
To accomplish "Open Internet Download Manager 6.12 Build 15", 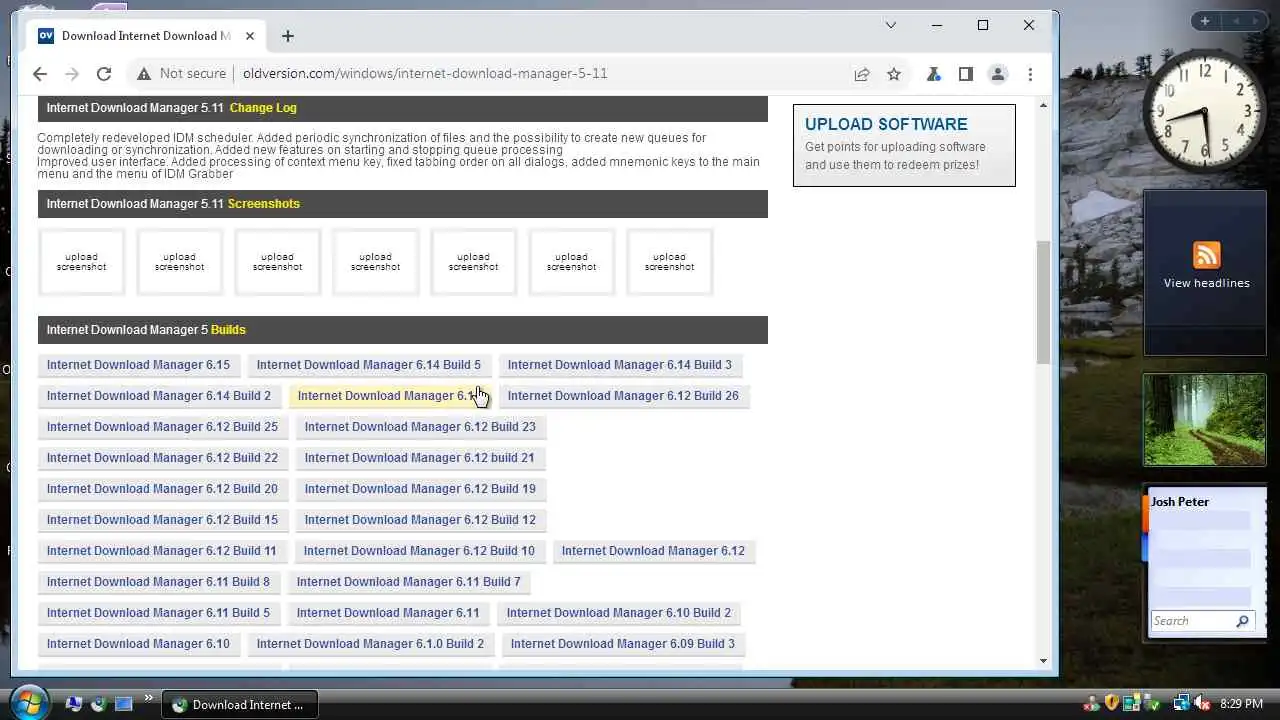I will pos(162,520).
